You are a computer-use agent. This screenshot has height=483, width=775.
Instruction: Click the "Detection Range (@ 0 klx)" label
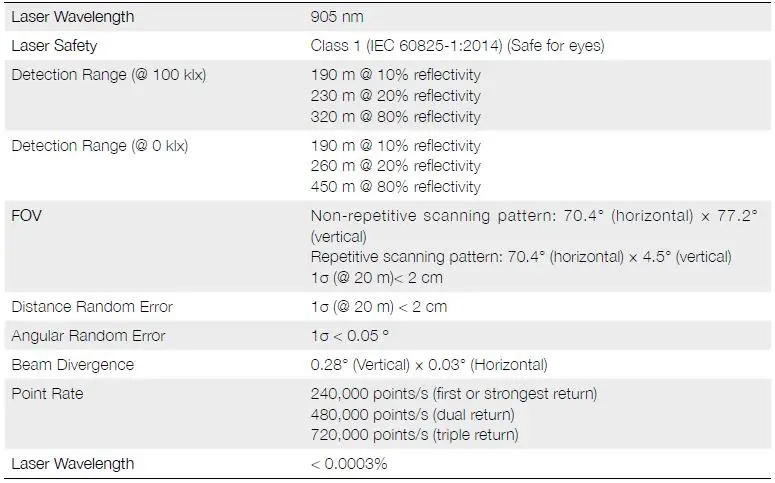[x=99, y=146]
